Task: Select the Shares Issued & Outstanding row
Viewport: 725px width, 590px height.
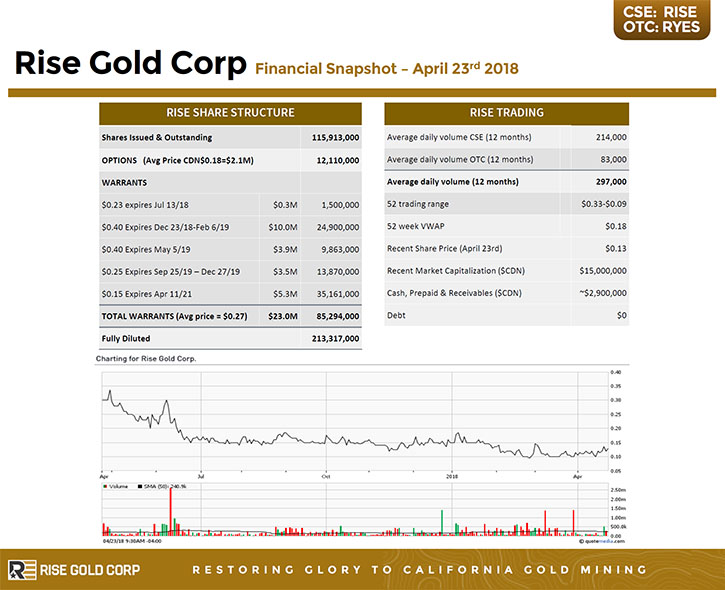Action: pyautogui.click(x=230, y=137)
